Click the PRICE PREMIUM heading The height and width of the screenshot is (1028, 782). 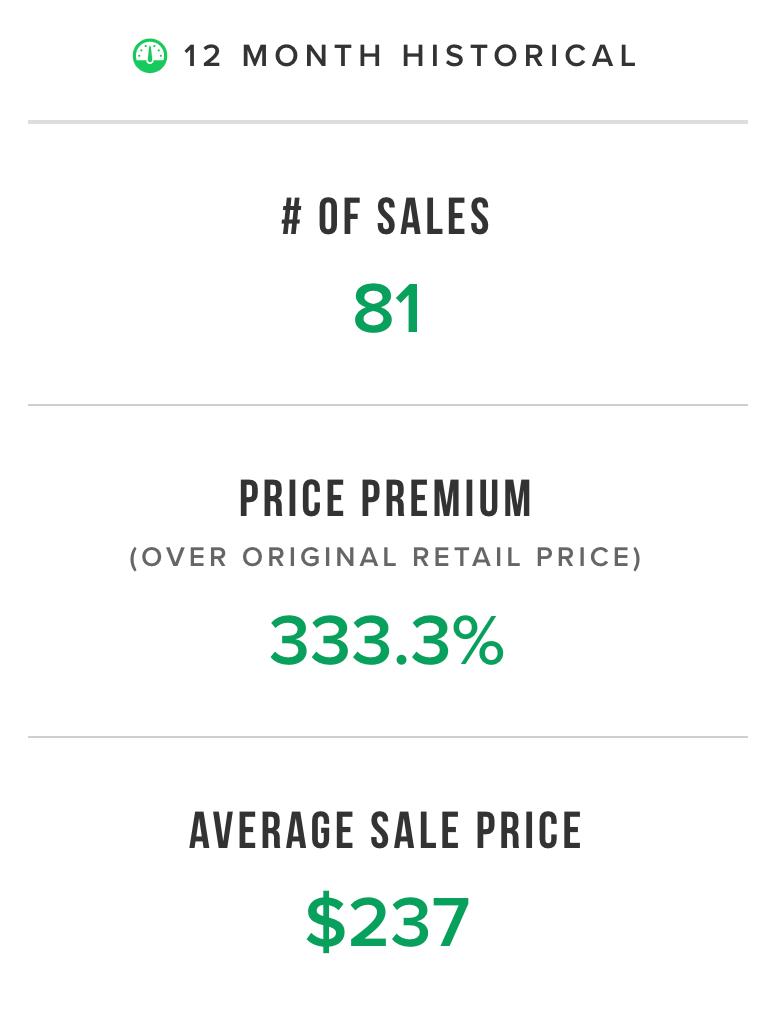pyautogui.click(x=386, y=499)
